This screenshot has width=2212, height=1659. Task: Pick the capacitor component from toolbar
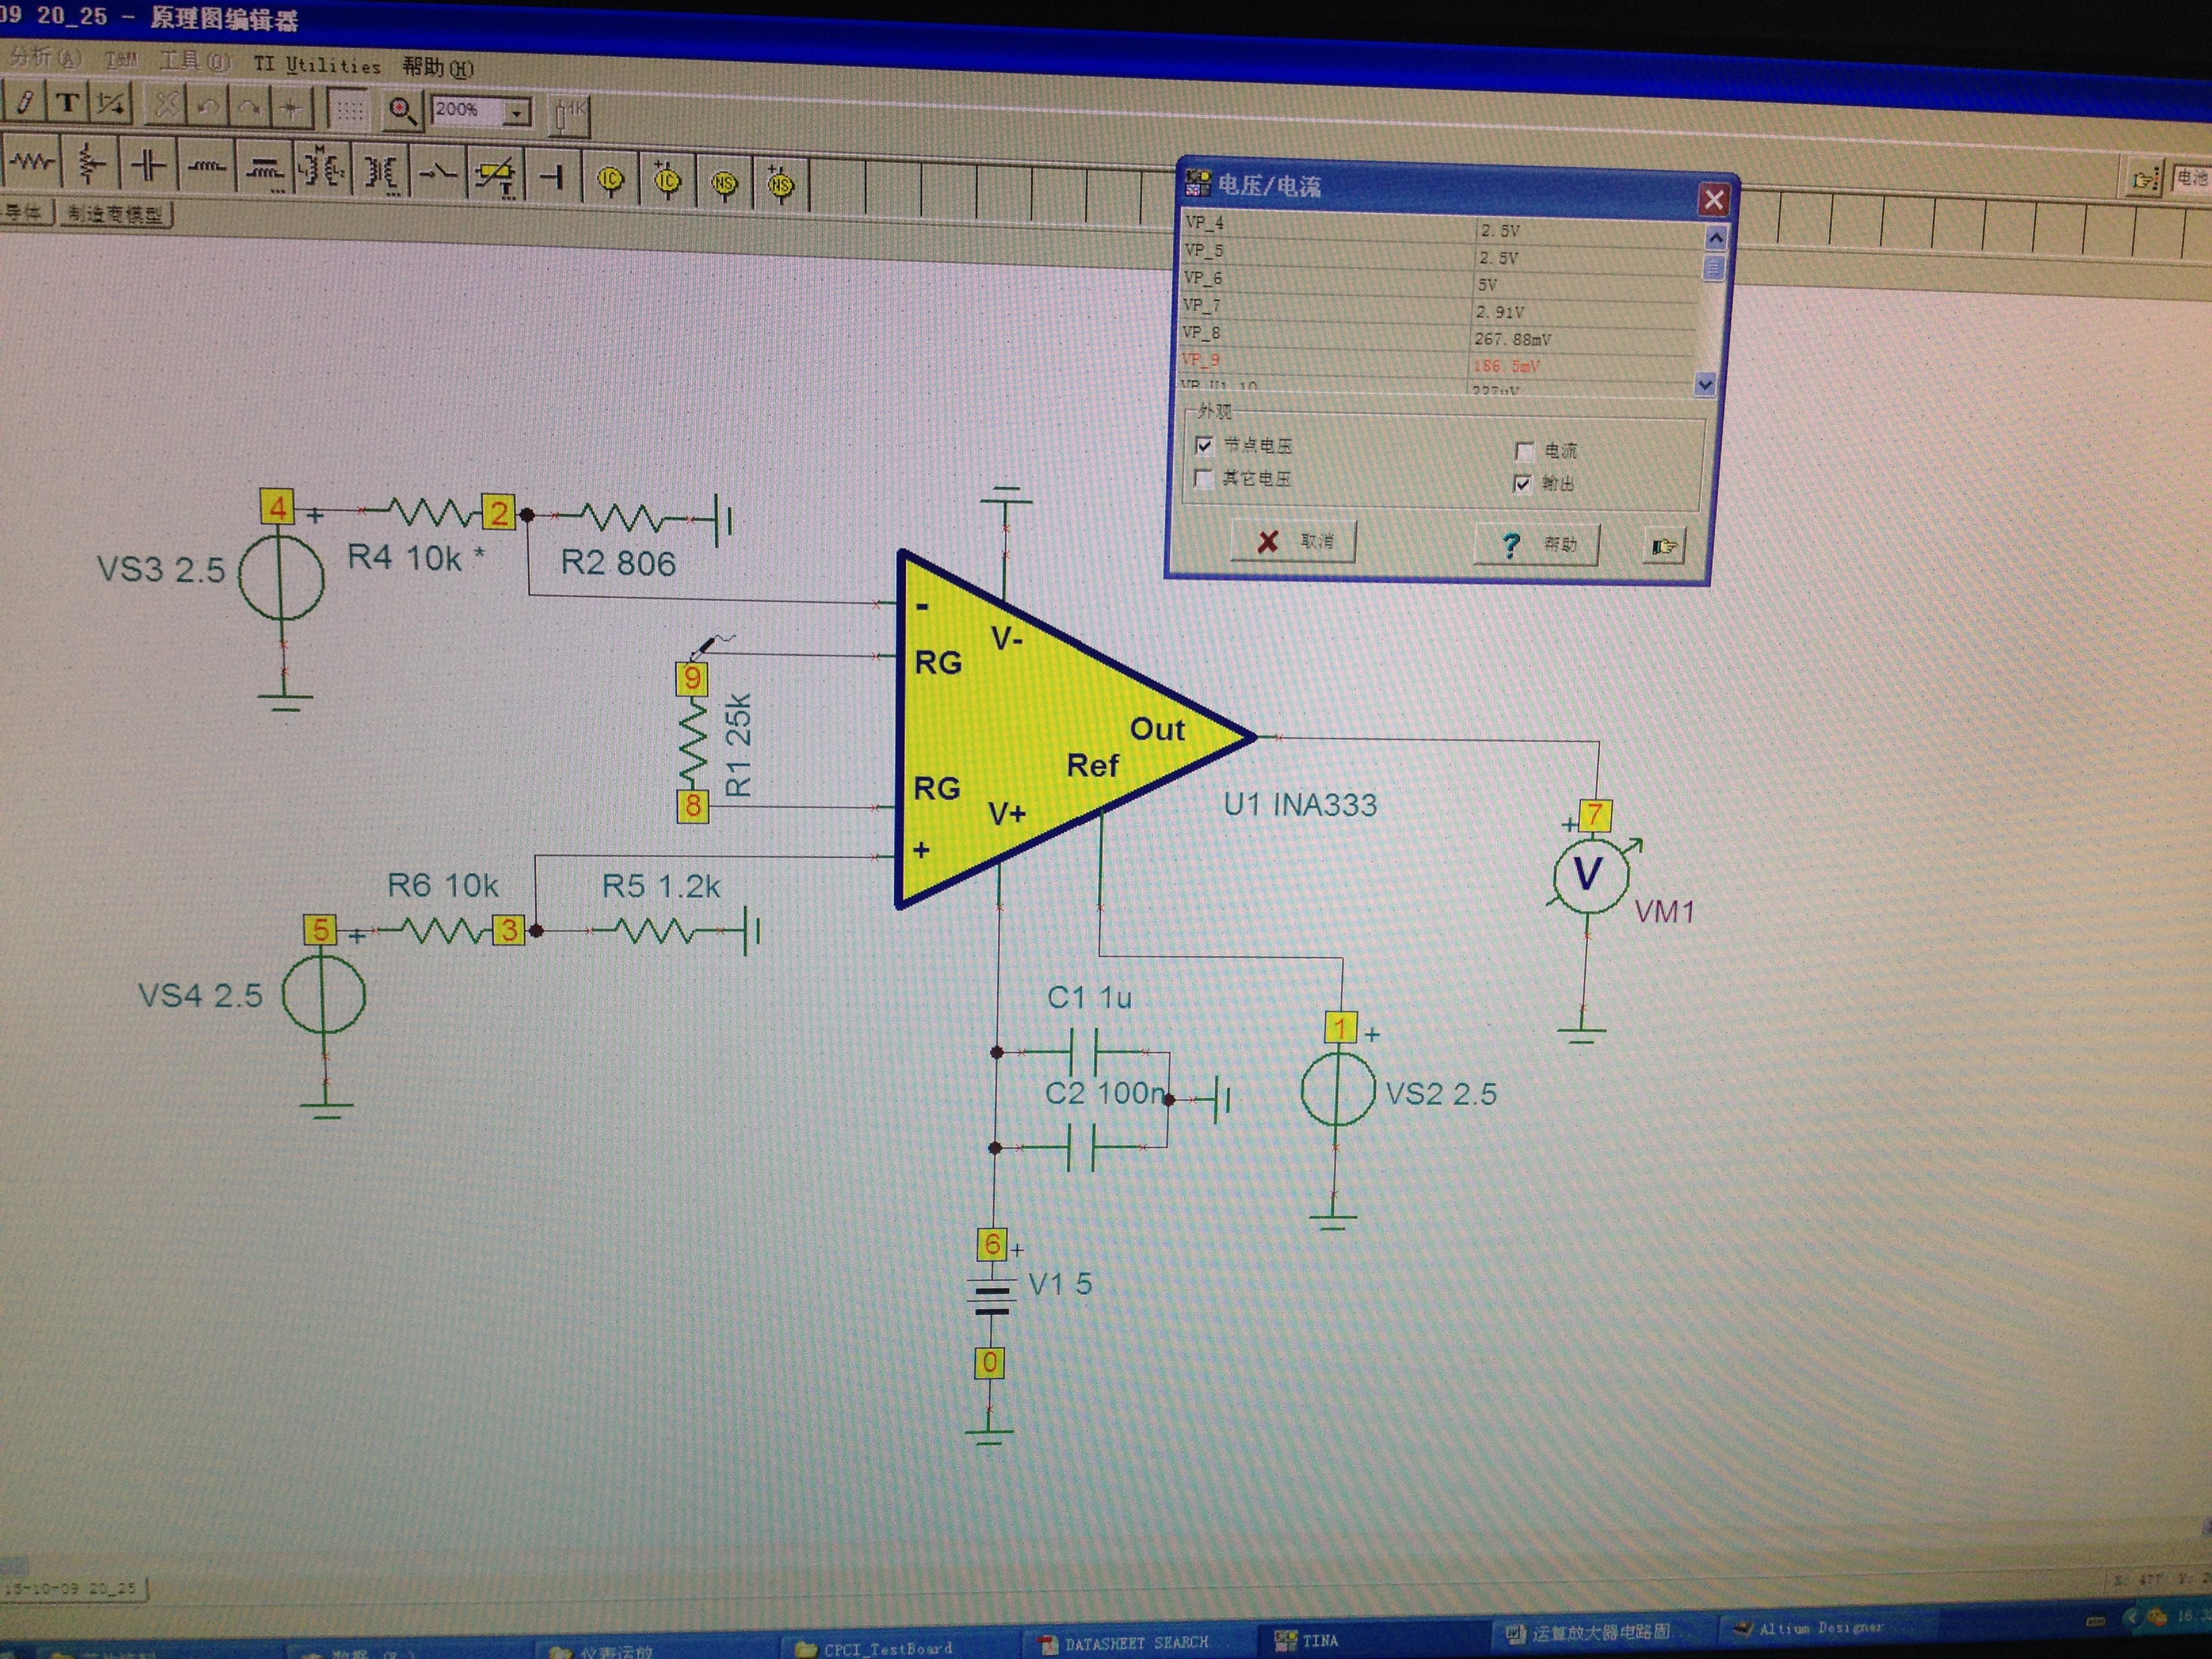pos(148,166)
